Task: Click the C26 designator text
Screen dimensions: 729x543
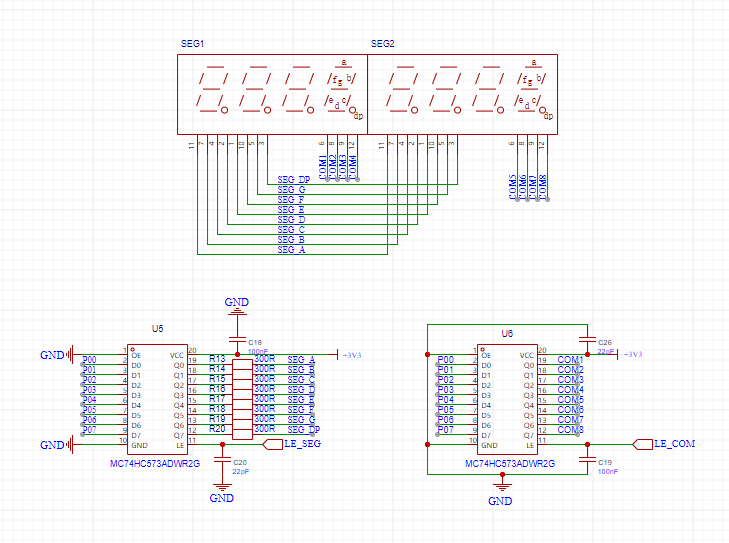Action: click(x=605, y=343)
